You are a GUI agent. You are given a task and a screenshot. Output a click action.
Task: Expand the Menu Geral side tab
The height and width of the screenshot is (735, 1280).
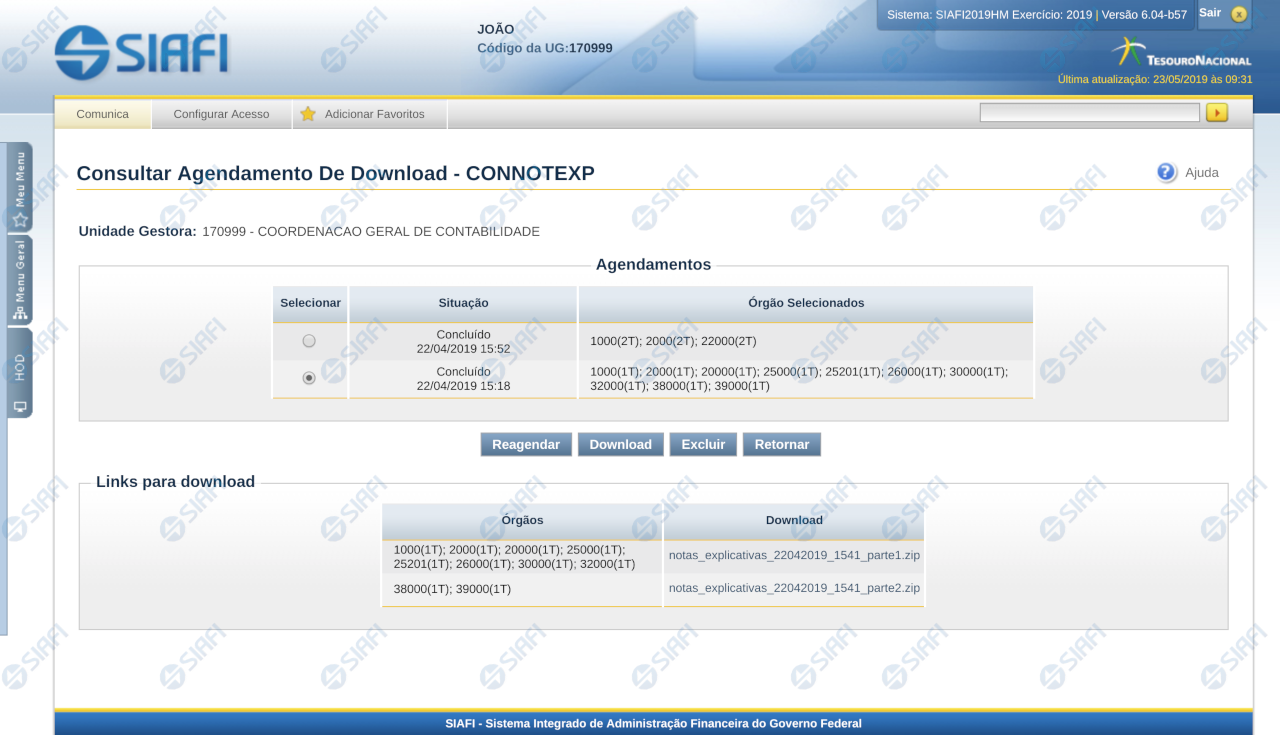click(x=20, y=280)
